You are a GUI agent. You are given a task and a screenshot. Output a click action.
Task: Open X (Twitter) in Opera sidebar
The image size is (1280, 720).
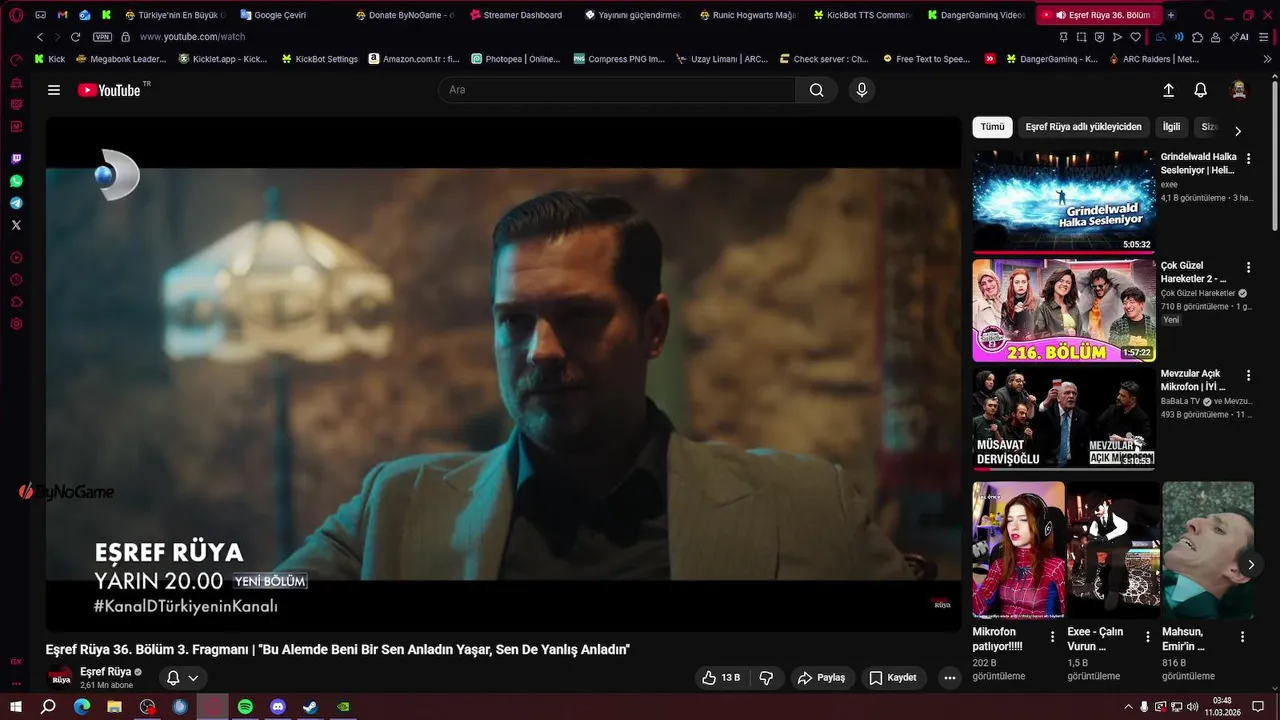coord(16,225)
